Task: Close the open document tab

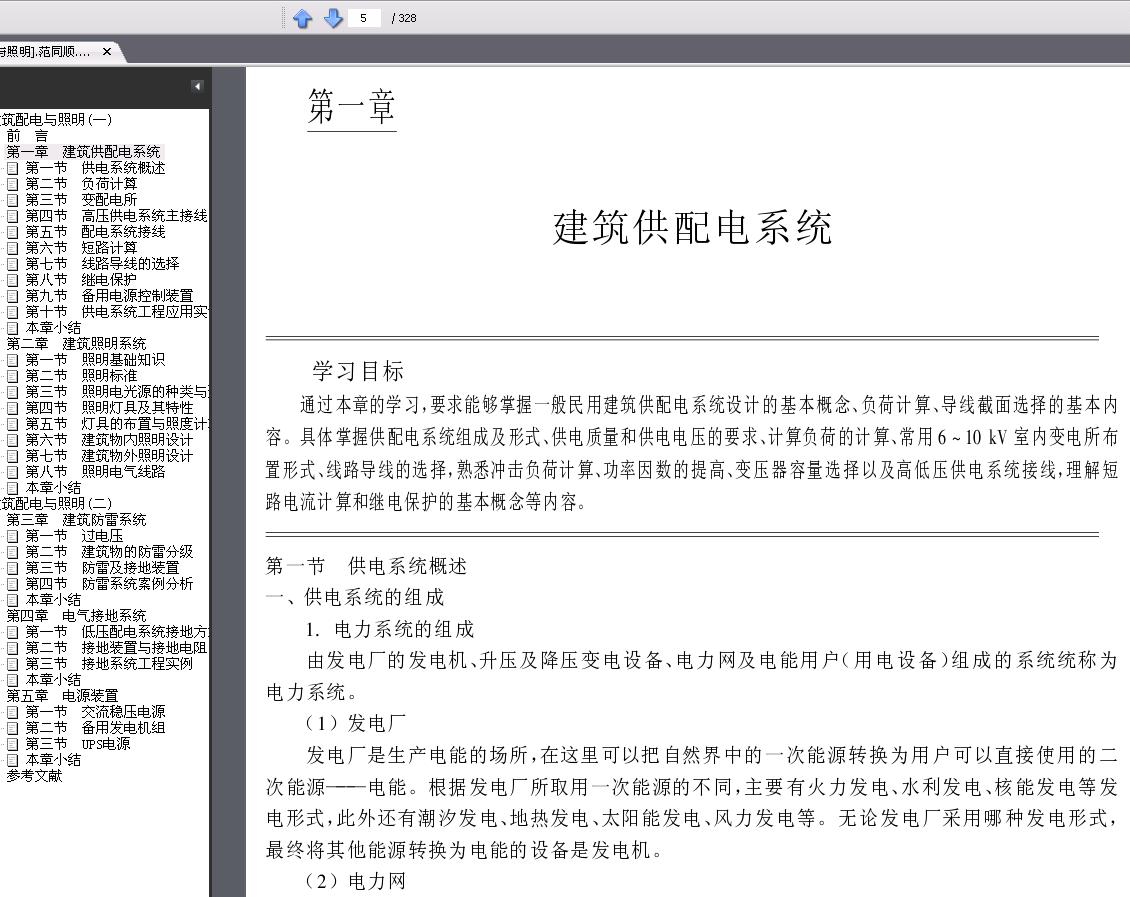Action: pyautogui.click(x=107, y=51)
